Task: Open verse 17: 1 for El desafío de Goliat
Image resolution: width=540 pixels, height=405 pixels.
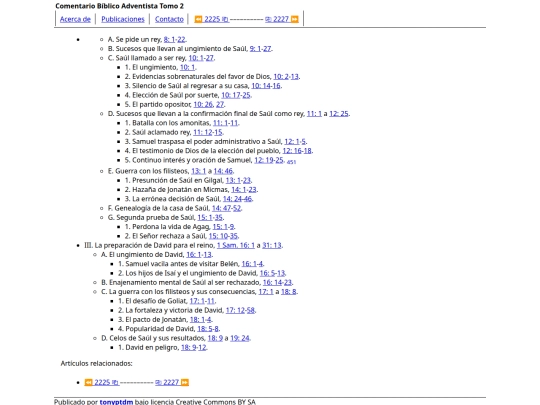Action: [x=197, y=302]
